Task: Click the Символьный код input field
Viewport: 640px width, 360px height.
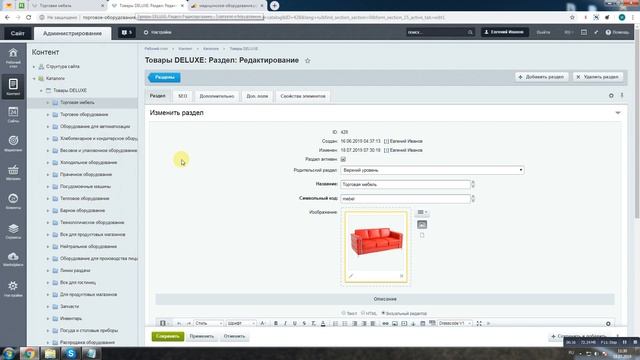Action: pyautogui.click(x=405, y=199)
